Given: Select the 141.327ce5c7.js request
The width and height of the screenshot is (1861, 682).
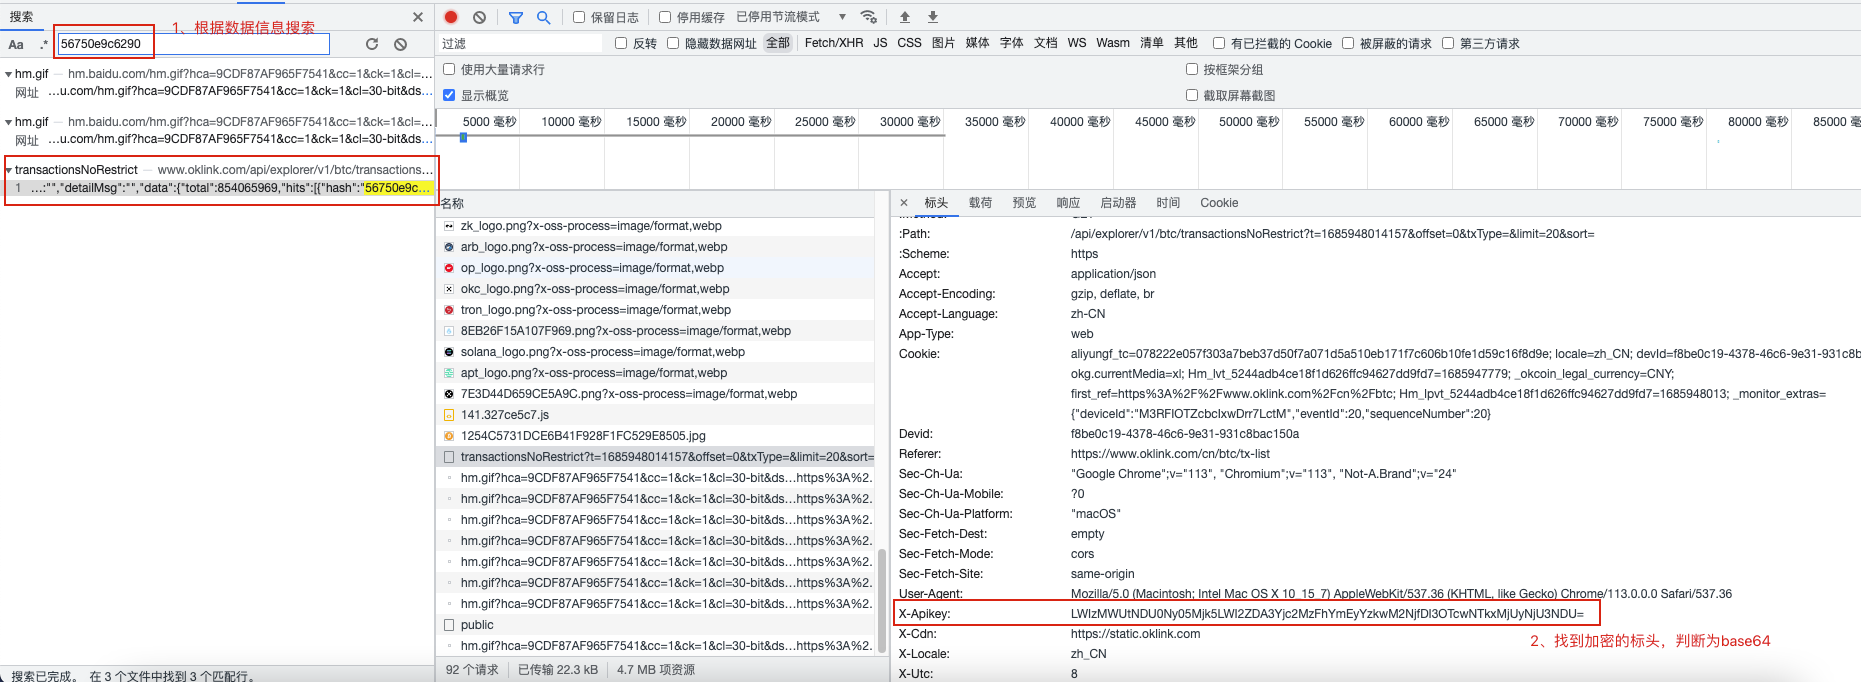Looking at the screenshot, I should pos(655,415).
